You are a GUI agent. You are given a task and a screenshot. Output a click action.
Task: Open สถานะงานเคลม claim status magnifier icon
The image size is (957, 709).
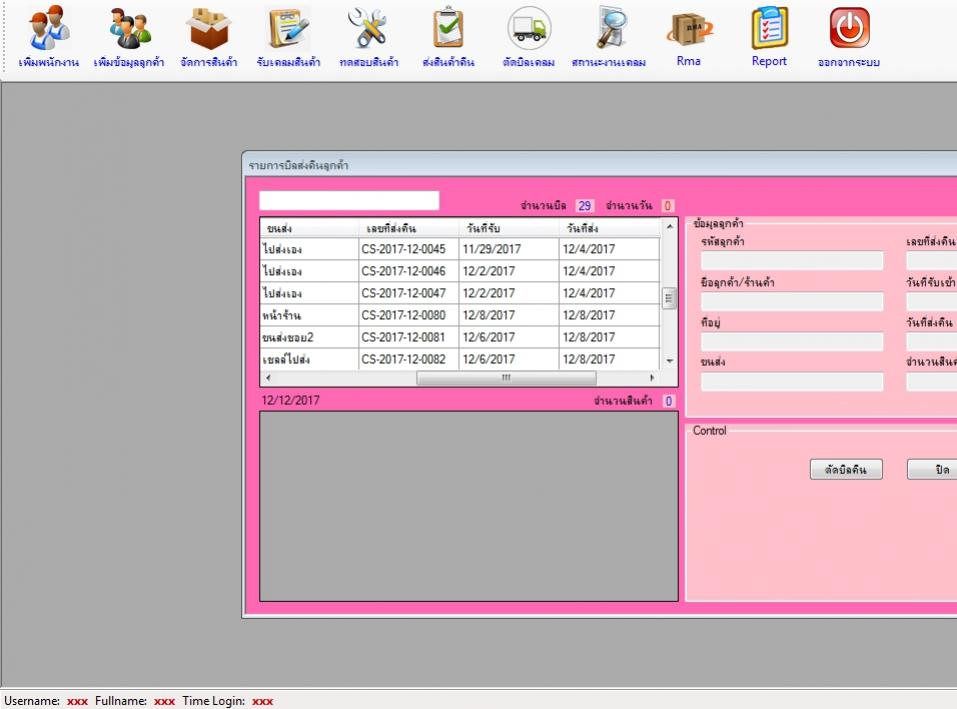pyautogui.click(x=609, y=37)
